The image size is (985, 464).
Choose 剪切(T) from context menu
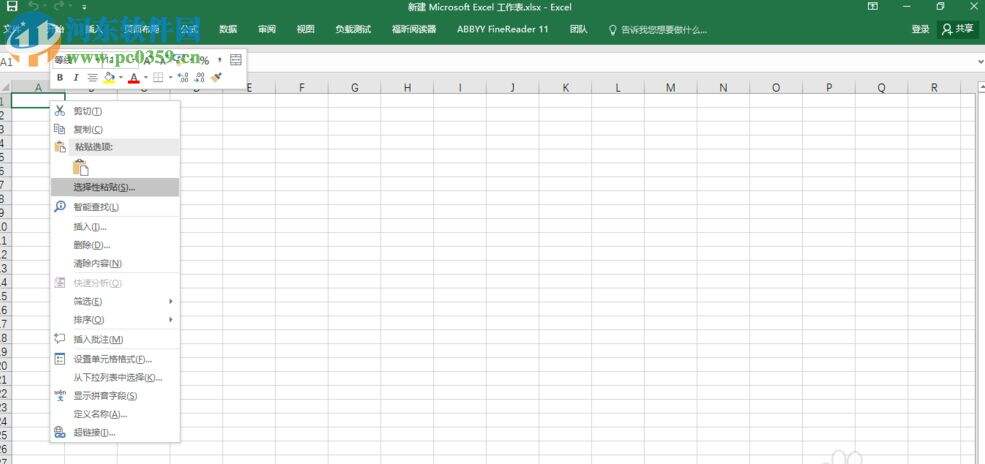[x=115, y=111]
